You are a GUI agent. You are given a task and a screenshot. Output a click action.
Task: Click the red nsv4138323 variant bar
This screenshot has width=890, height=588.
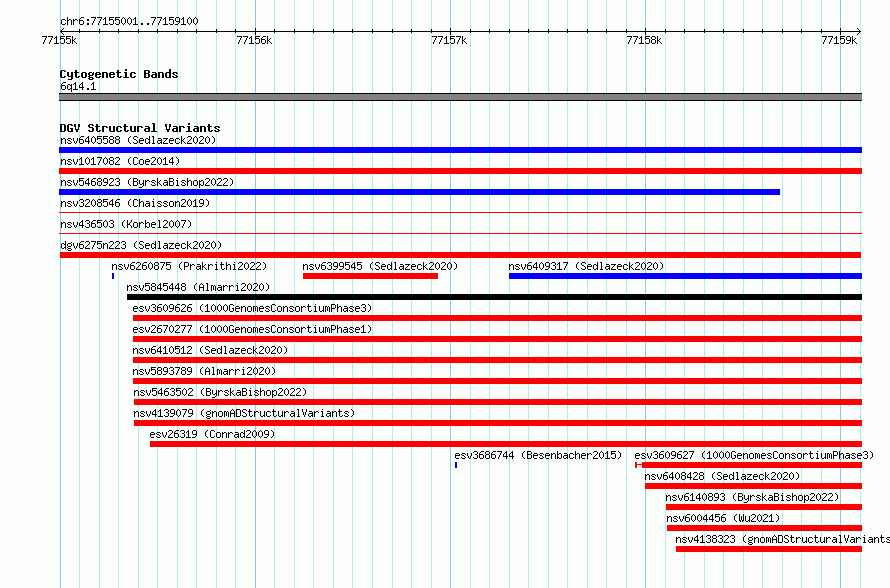coord(769,549)
